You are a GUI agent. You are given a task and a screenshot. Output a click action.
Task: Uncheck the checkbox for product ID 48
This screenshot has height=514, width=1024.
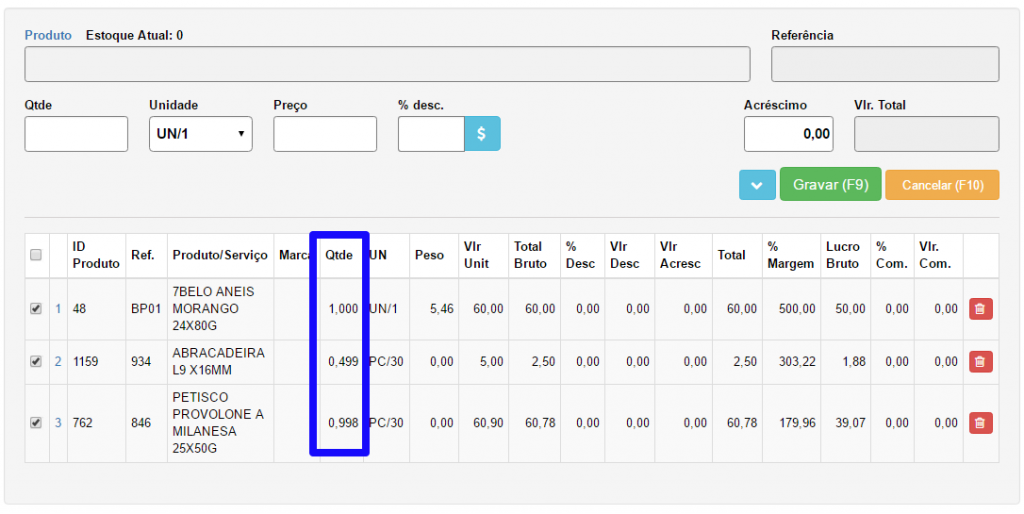[36, 309]
